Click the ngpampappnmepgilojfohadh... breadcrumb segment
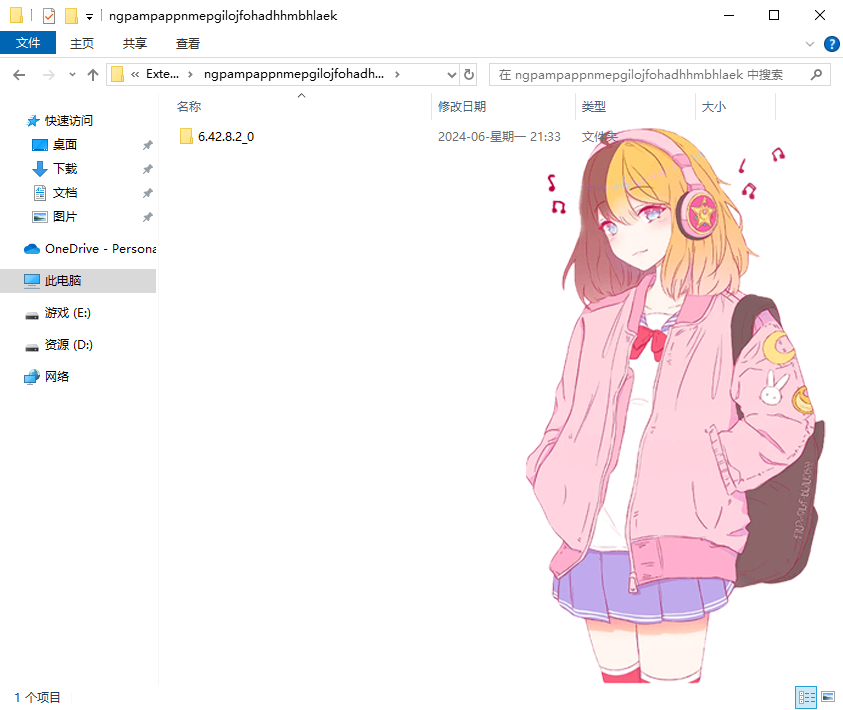The image size is (843, 710). [294, 74]
